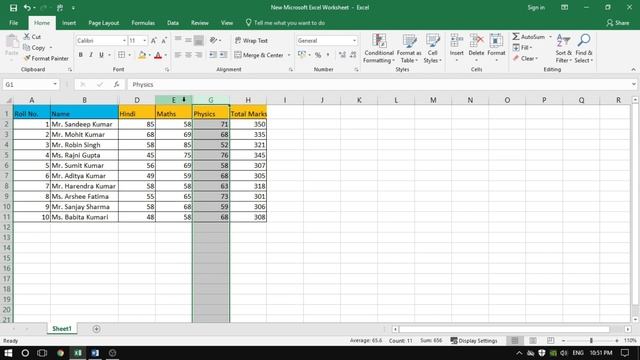
Task: Click the Tell me what you want to do box
Action: (285, 23)
